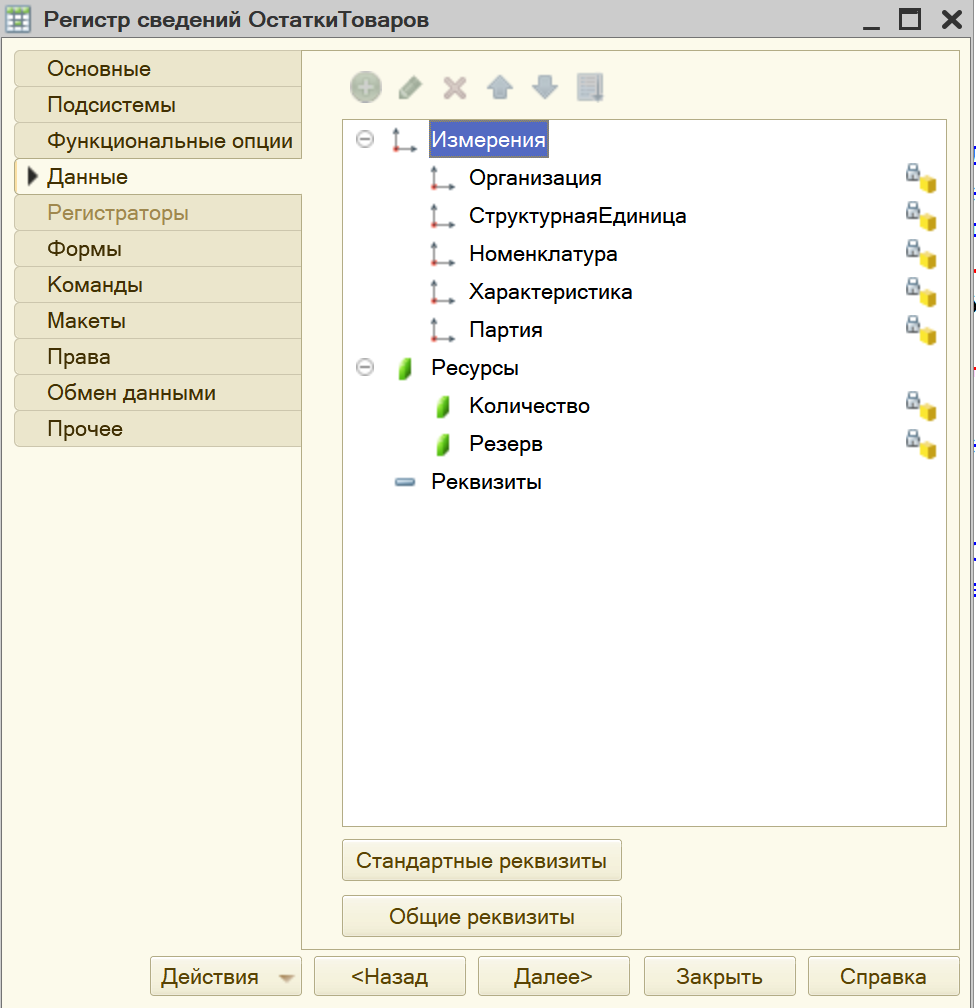976x1008 pixels.
Task: Click the Закрыть button
Action: click(x=719, y=976)
